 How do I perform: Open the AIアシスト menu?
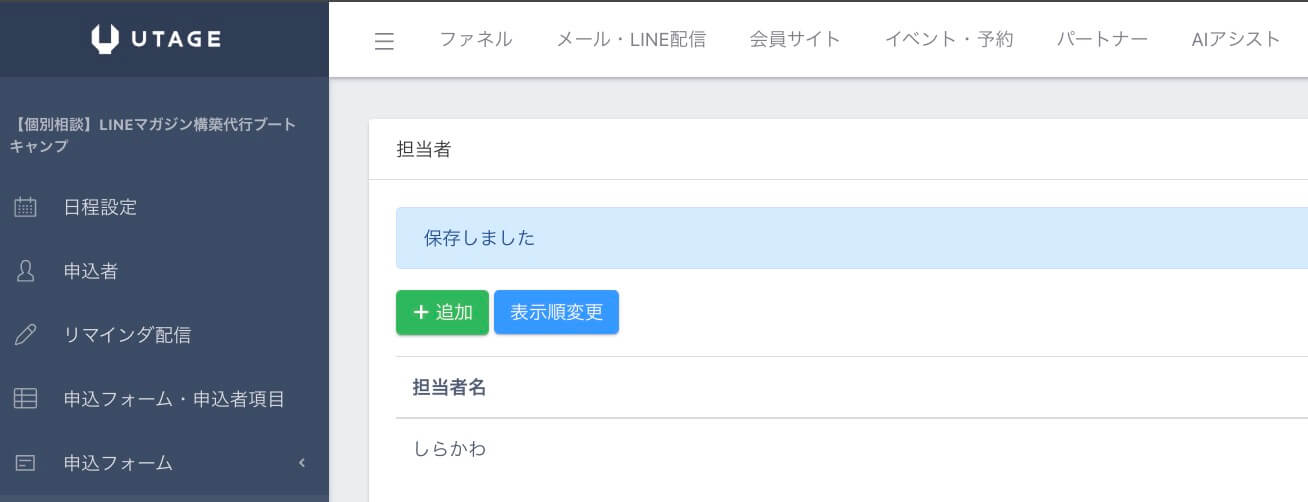(x=1236, y=39)
